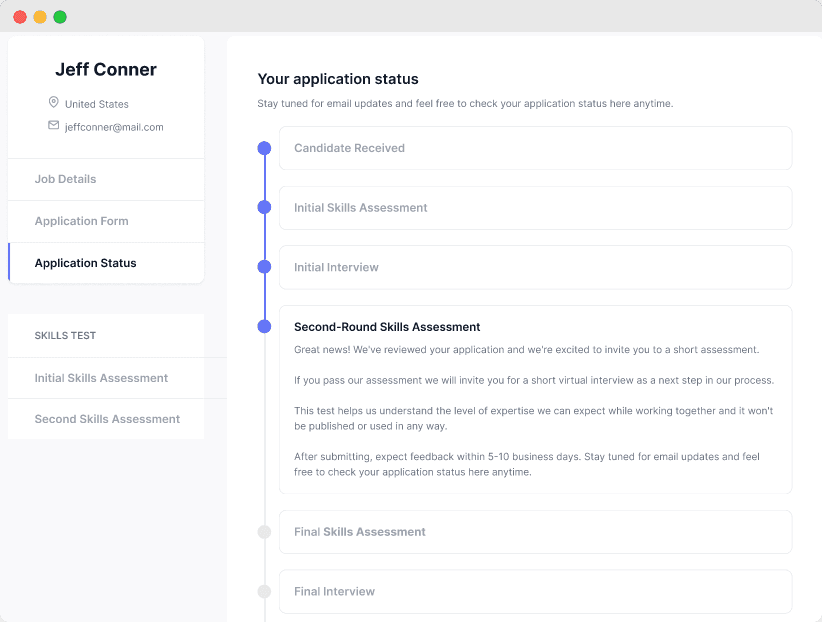Click the 'If you pass our assessment' paragraph
This screenshot has height=622, width=822.
[534, 380]
